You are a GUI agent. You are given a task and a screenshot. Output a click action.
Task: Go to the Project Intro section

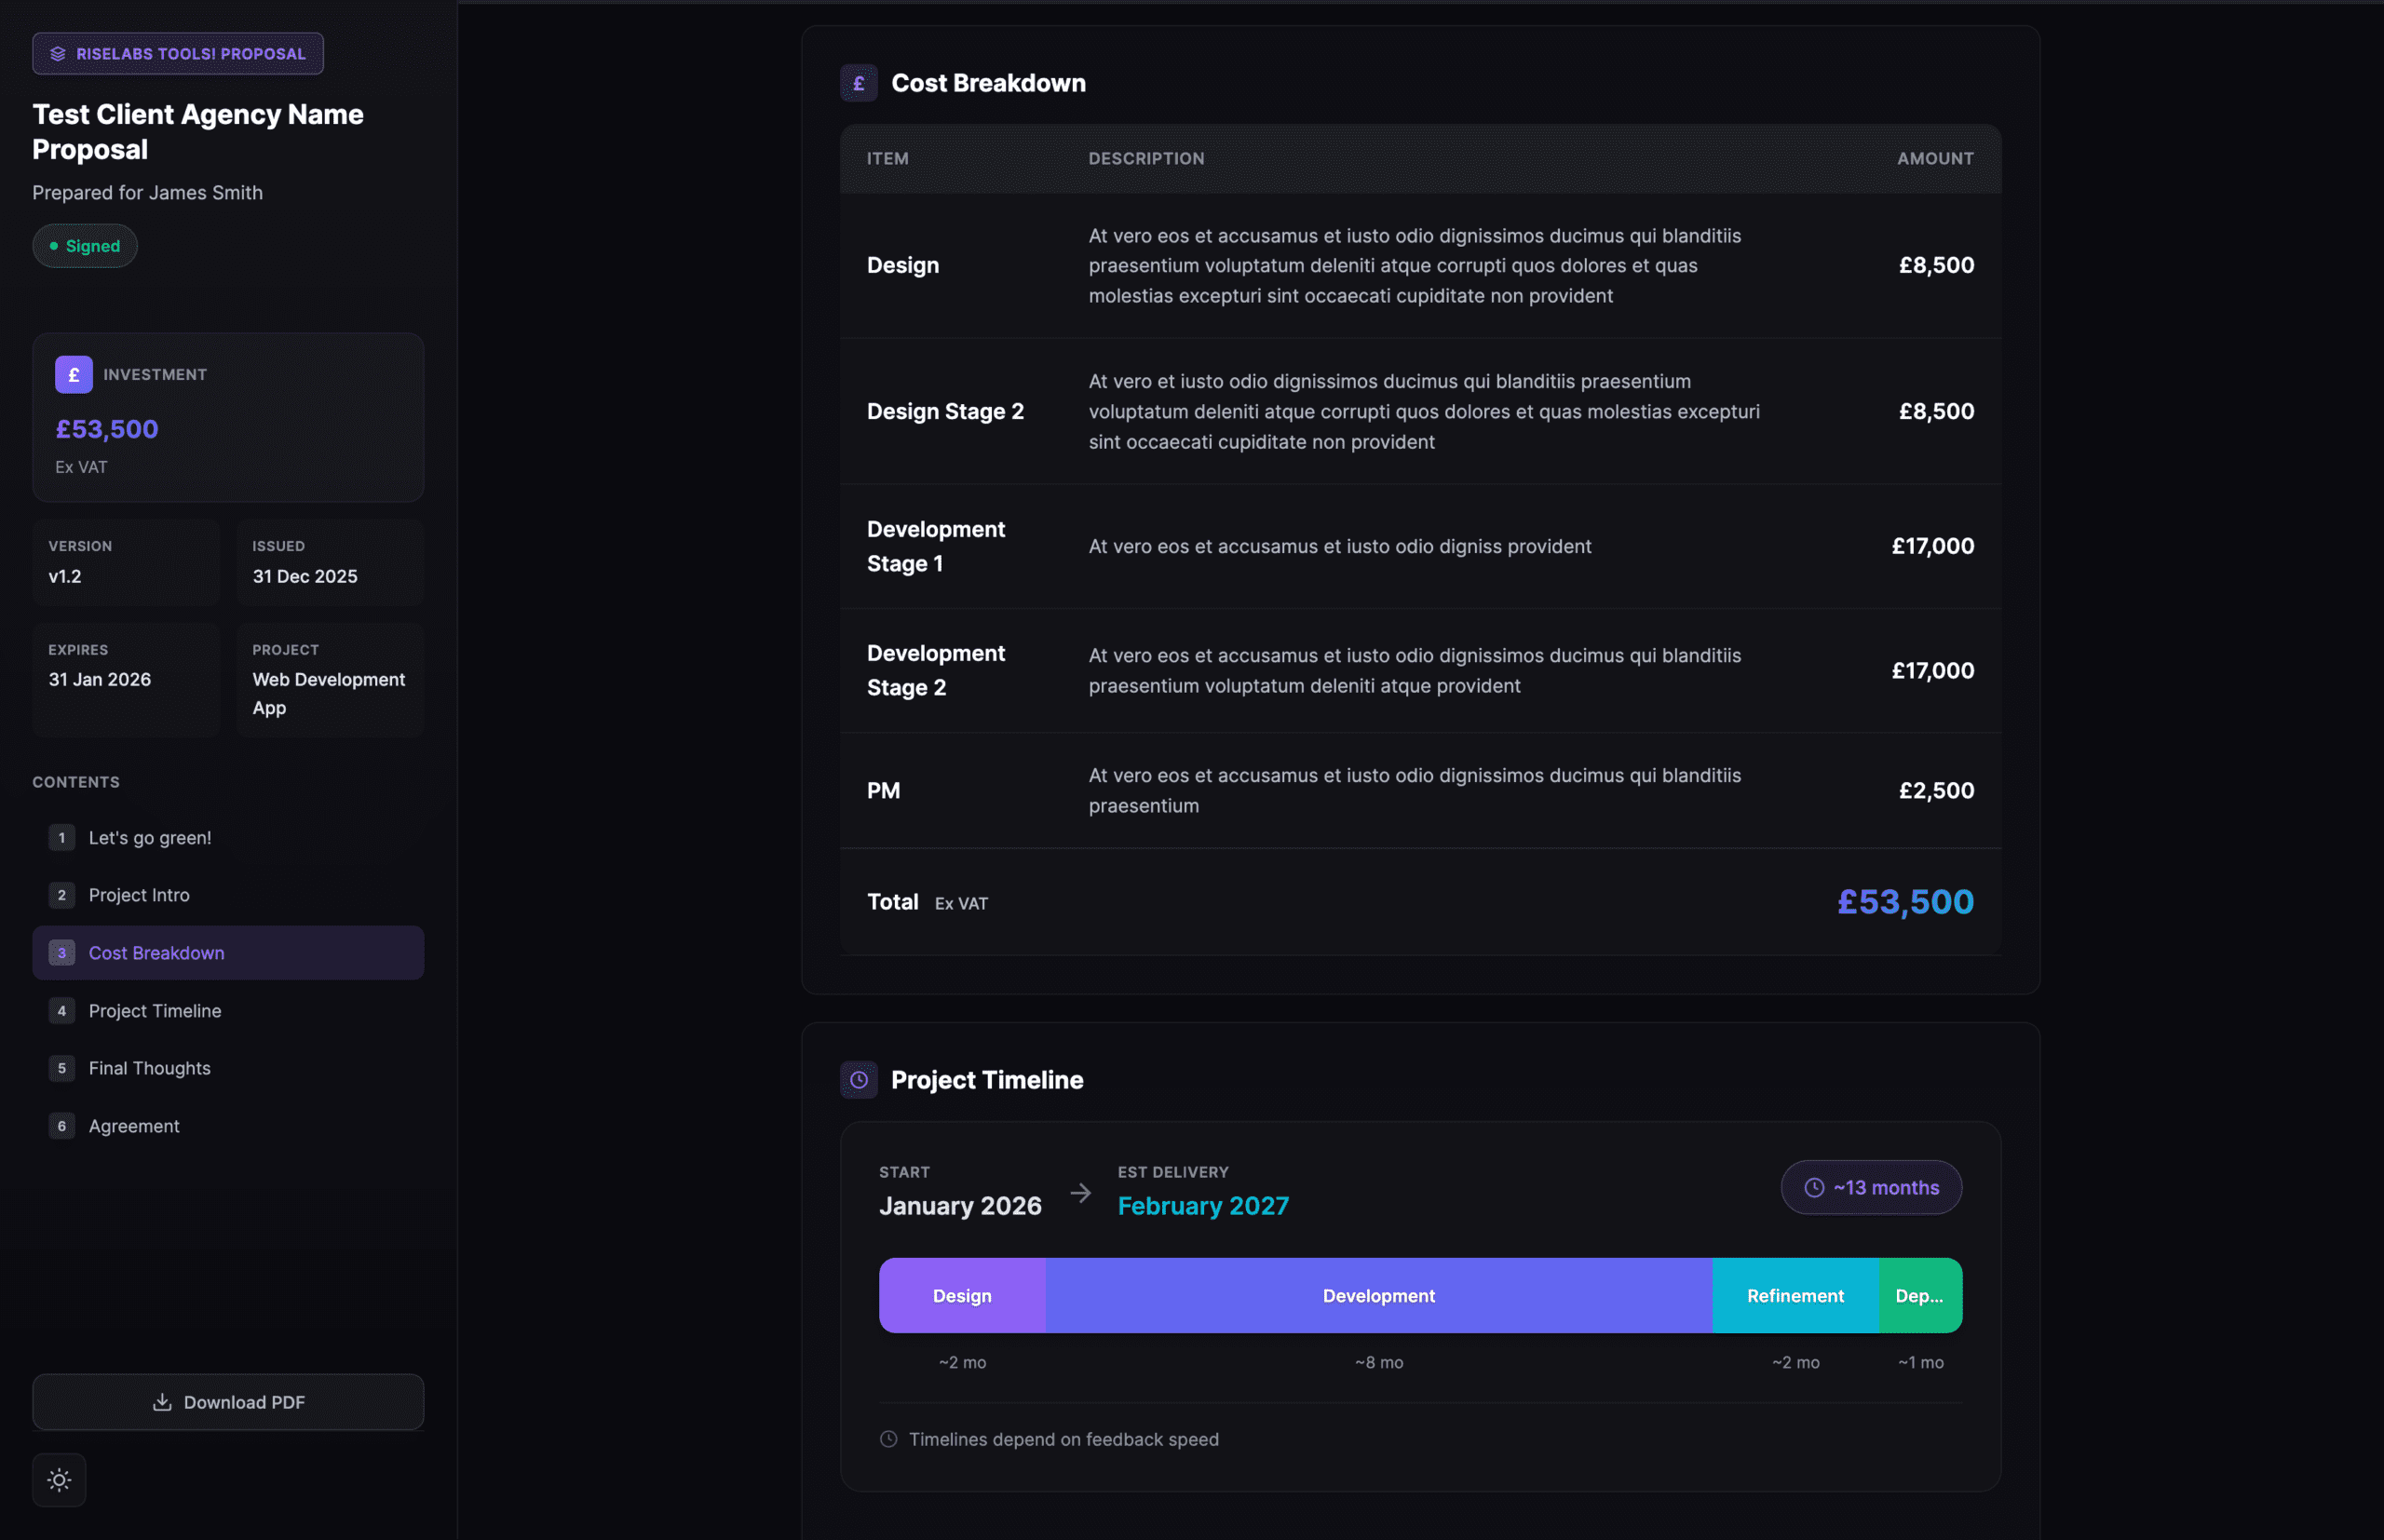pos(139,894)
